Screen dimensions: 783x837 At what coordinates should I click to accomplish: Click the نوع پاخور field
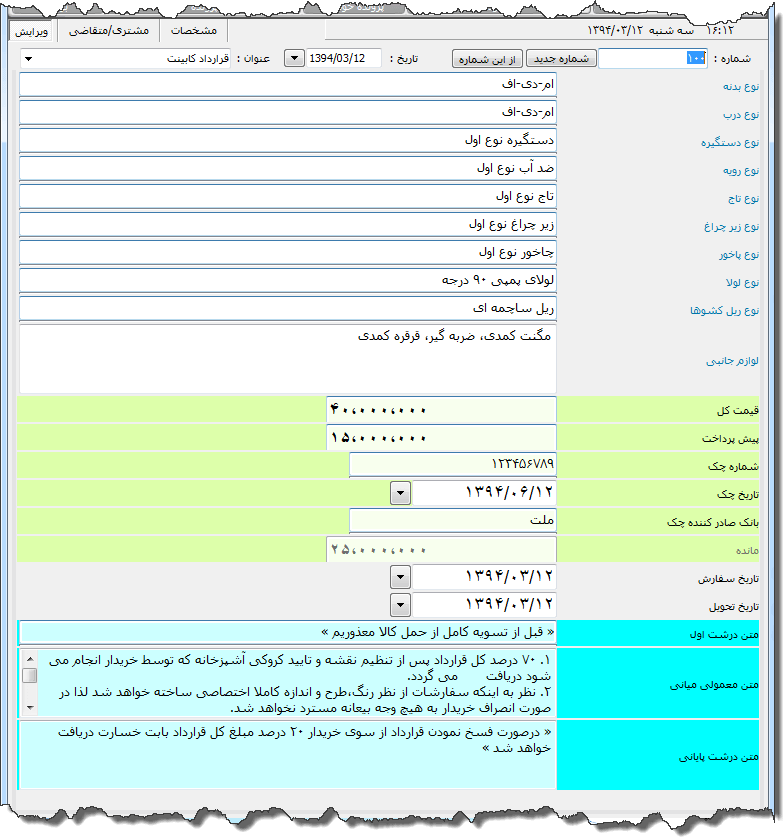pyautogui.click(x=288, y=252)
